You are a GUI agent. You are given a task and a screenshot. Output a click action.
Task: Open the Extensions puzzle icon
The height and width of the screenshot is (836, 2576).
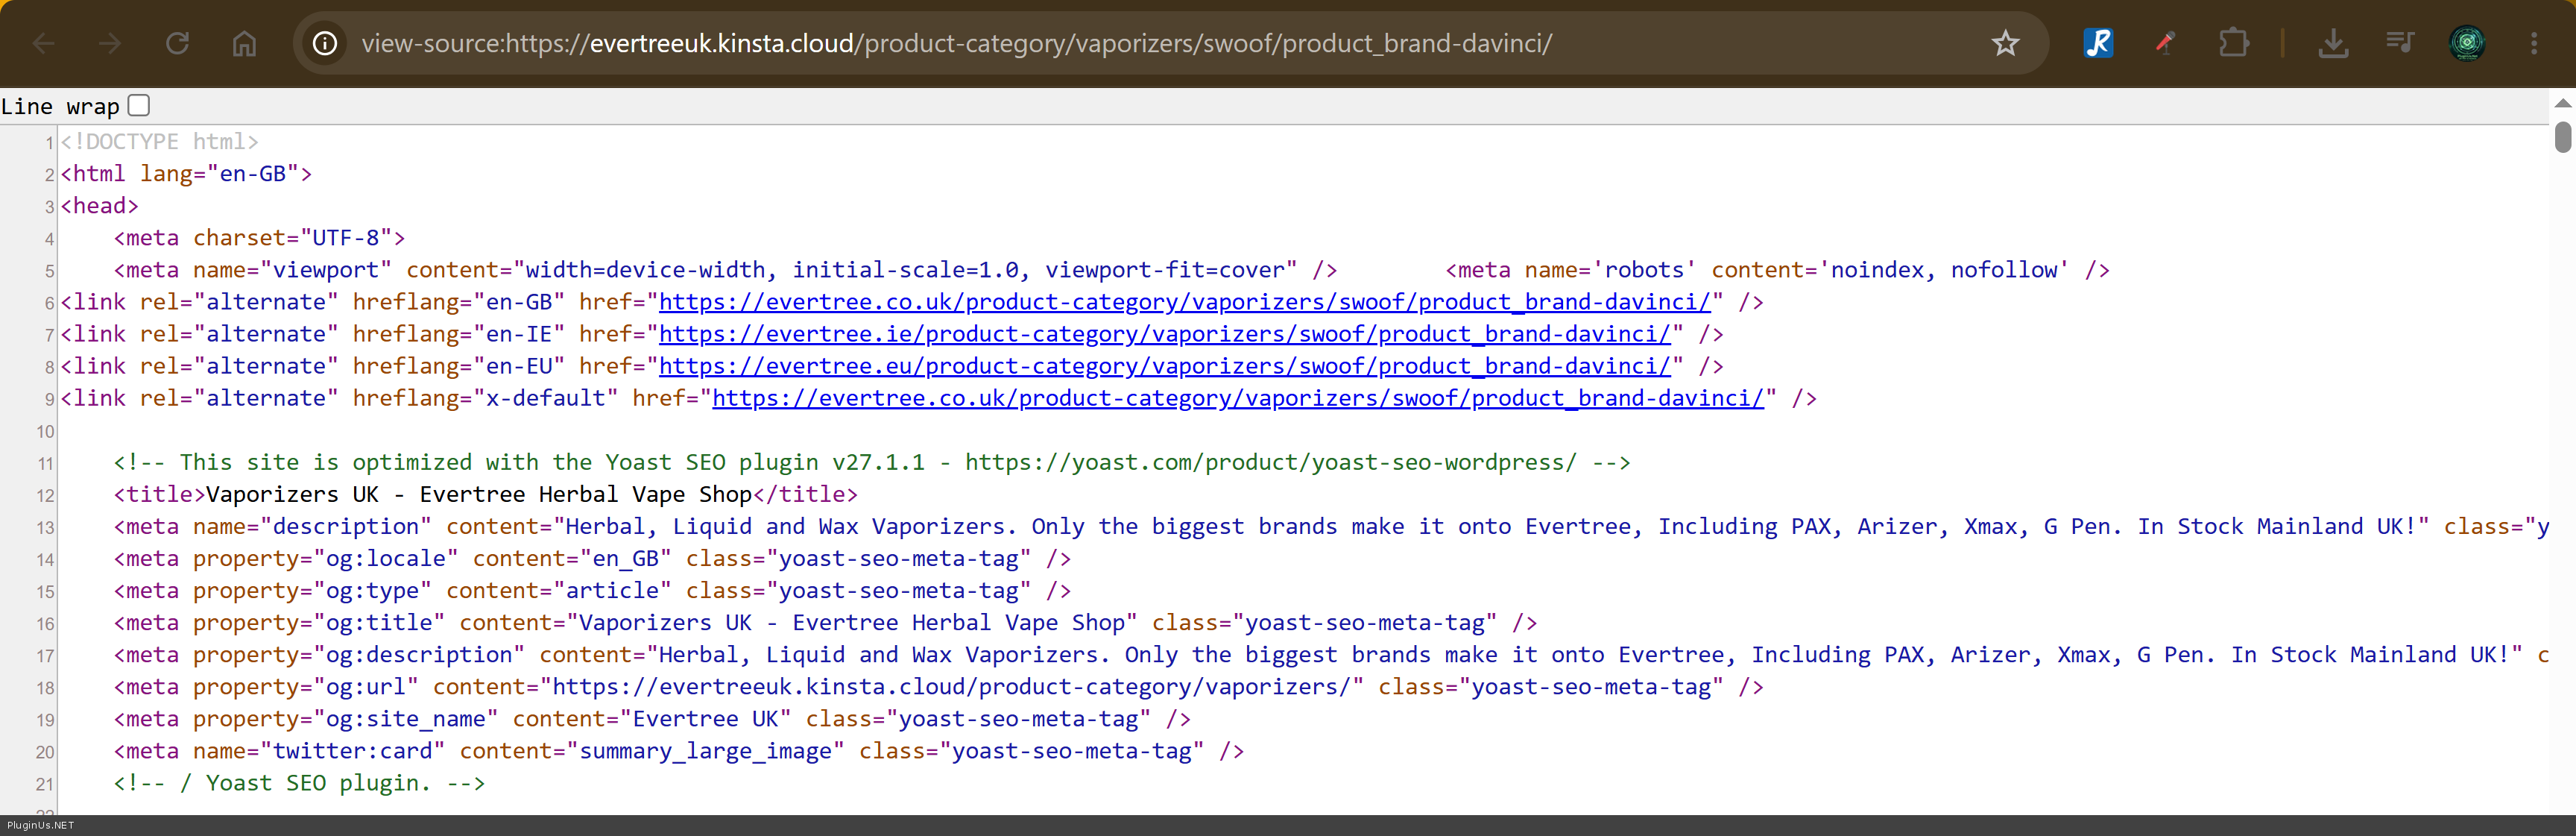click(2233, 43)
